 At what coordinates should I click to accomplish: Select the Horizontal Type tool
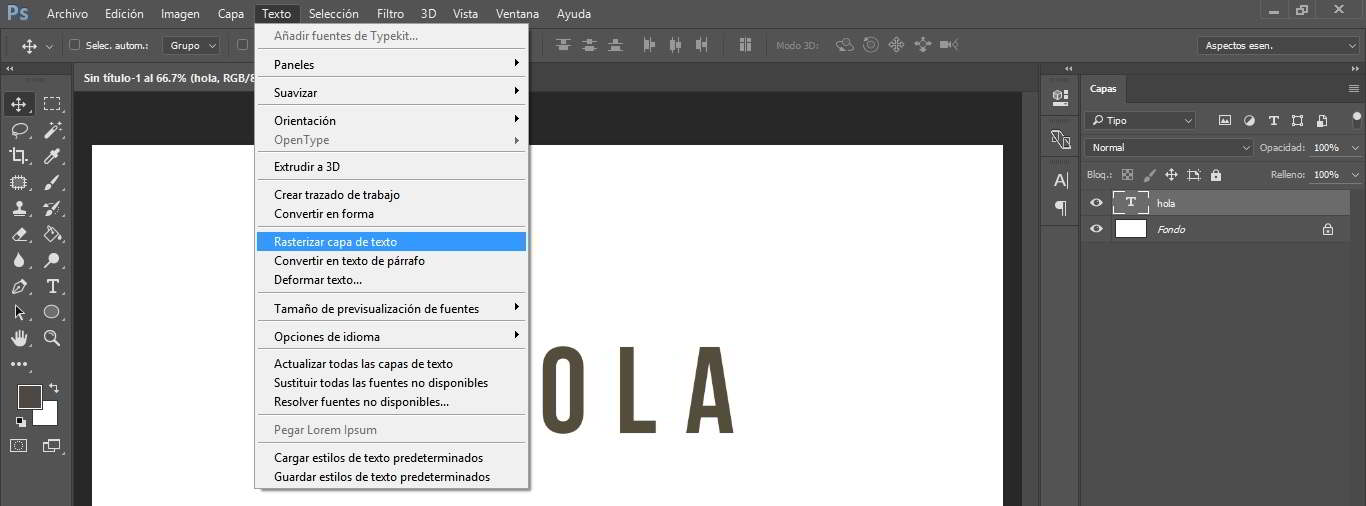click(52, 286)
